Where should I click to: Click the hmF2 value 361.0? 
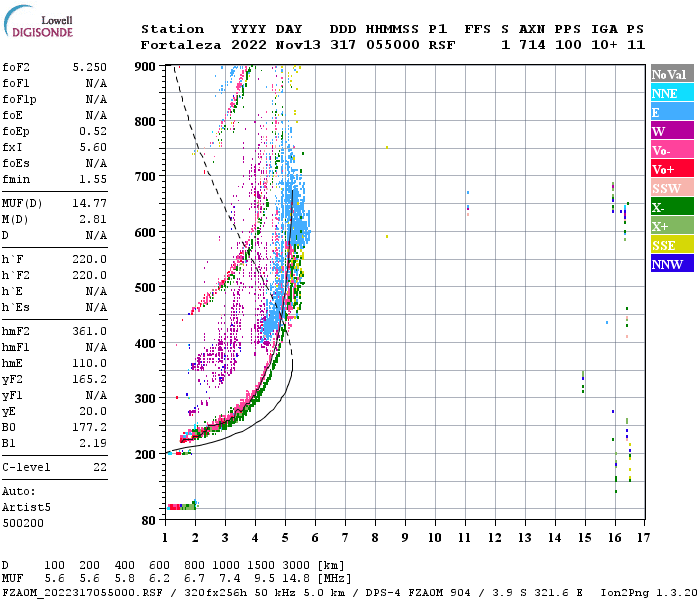[x=90, y=331]
